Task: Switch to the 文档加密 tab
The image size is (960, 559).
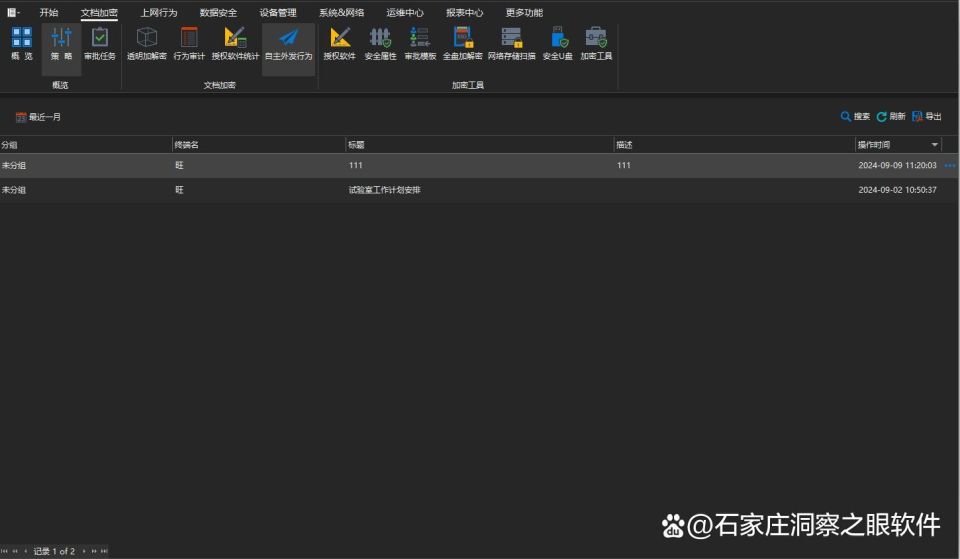Action: coord(99,12)
